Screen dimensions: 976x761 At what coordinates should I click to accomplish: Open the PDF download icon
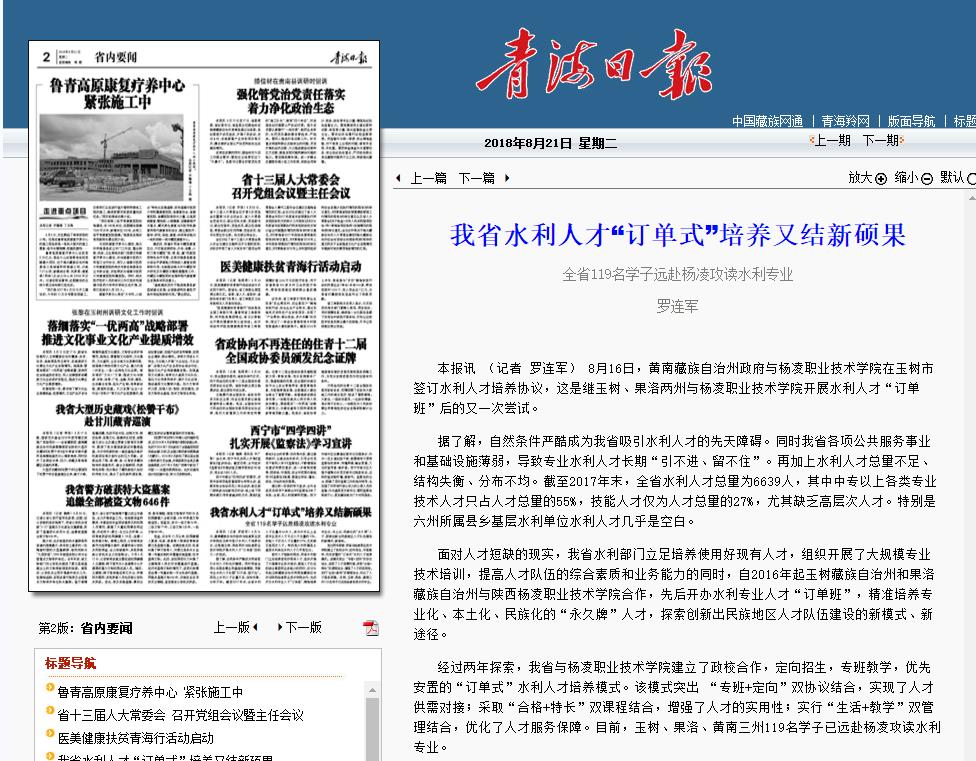pos(370,628)
